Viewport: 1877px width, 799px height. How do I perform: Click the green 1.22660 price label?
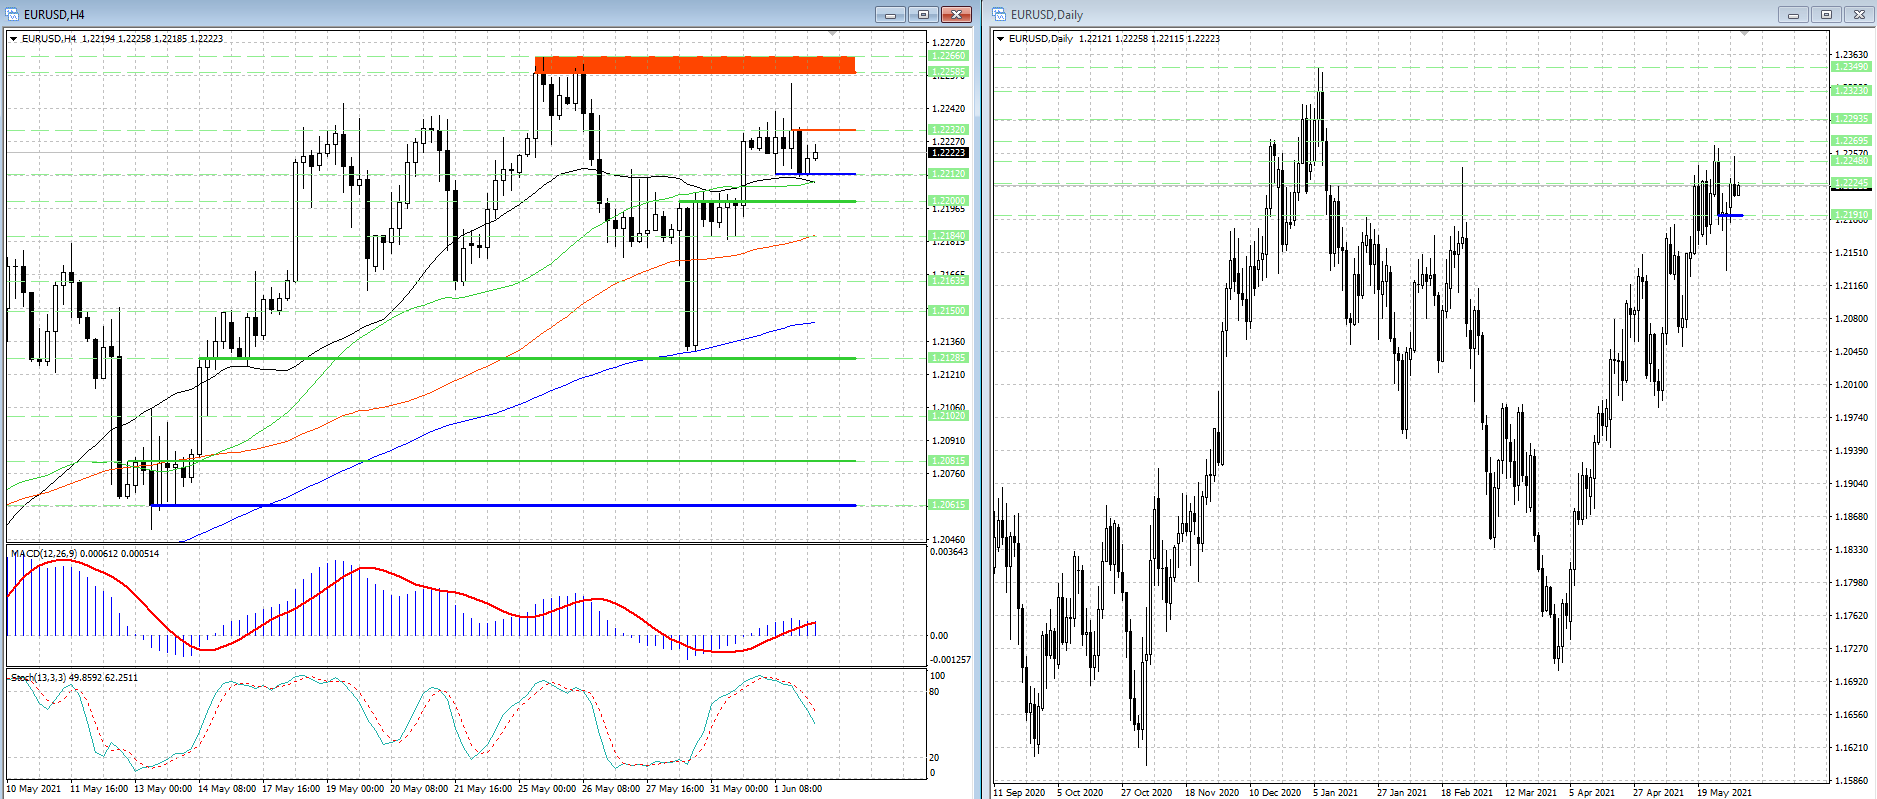pos(948,56)
